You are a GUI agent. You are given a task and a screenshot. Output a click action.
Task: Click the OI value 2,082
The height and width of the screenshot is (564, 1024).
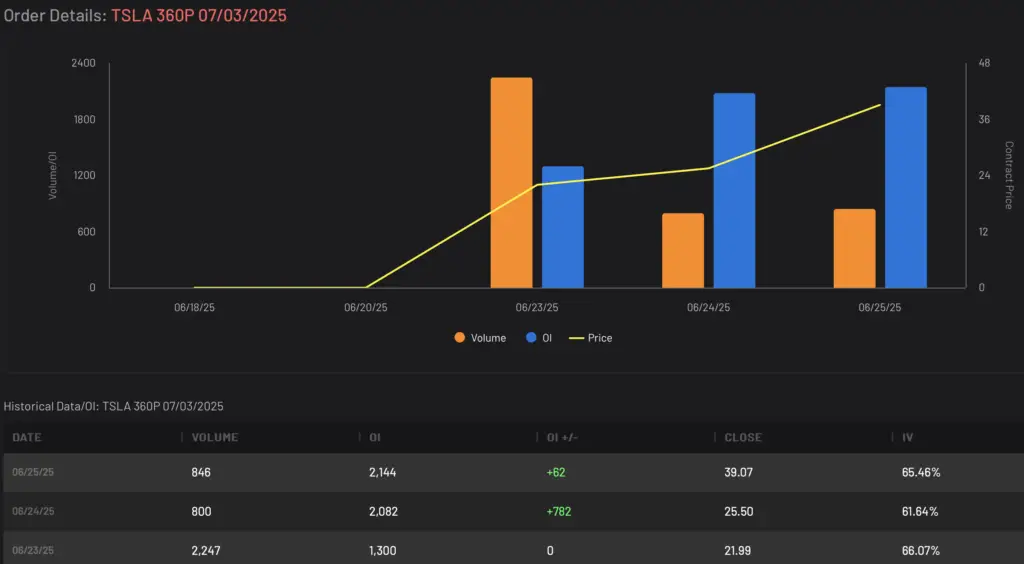point(383,511)
